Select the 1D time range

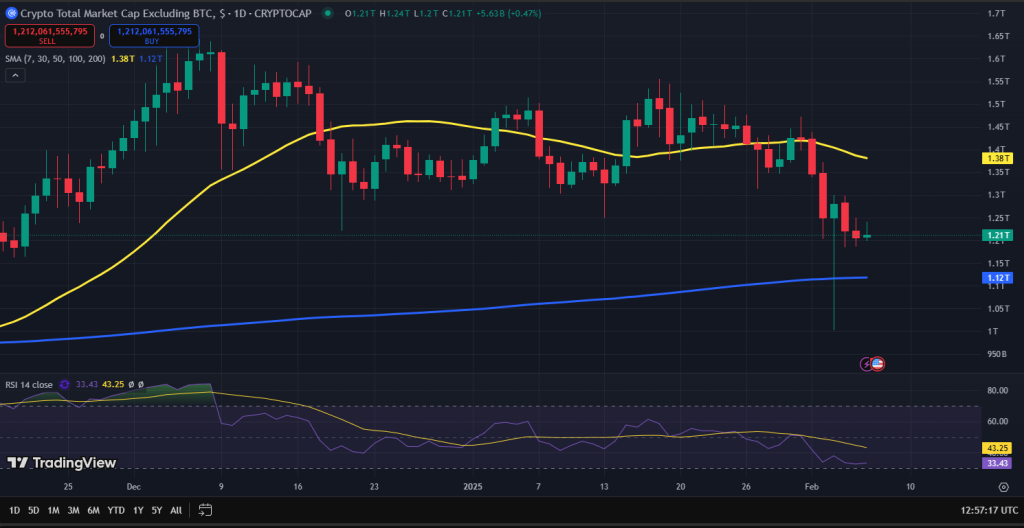click(x=14, y=510)
